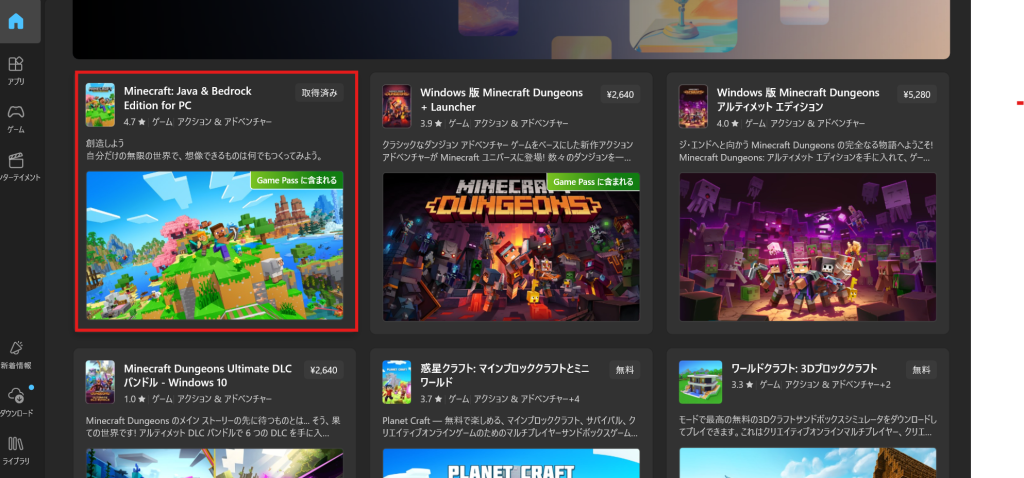This screenshot has height=478, width=1024.
Task: Go to the ゲーム (Games) section
Action: click(x=17, y=117)
